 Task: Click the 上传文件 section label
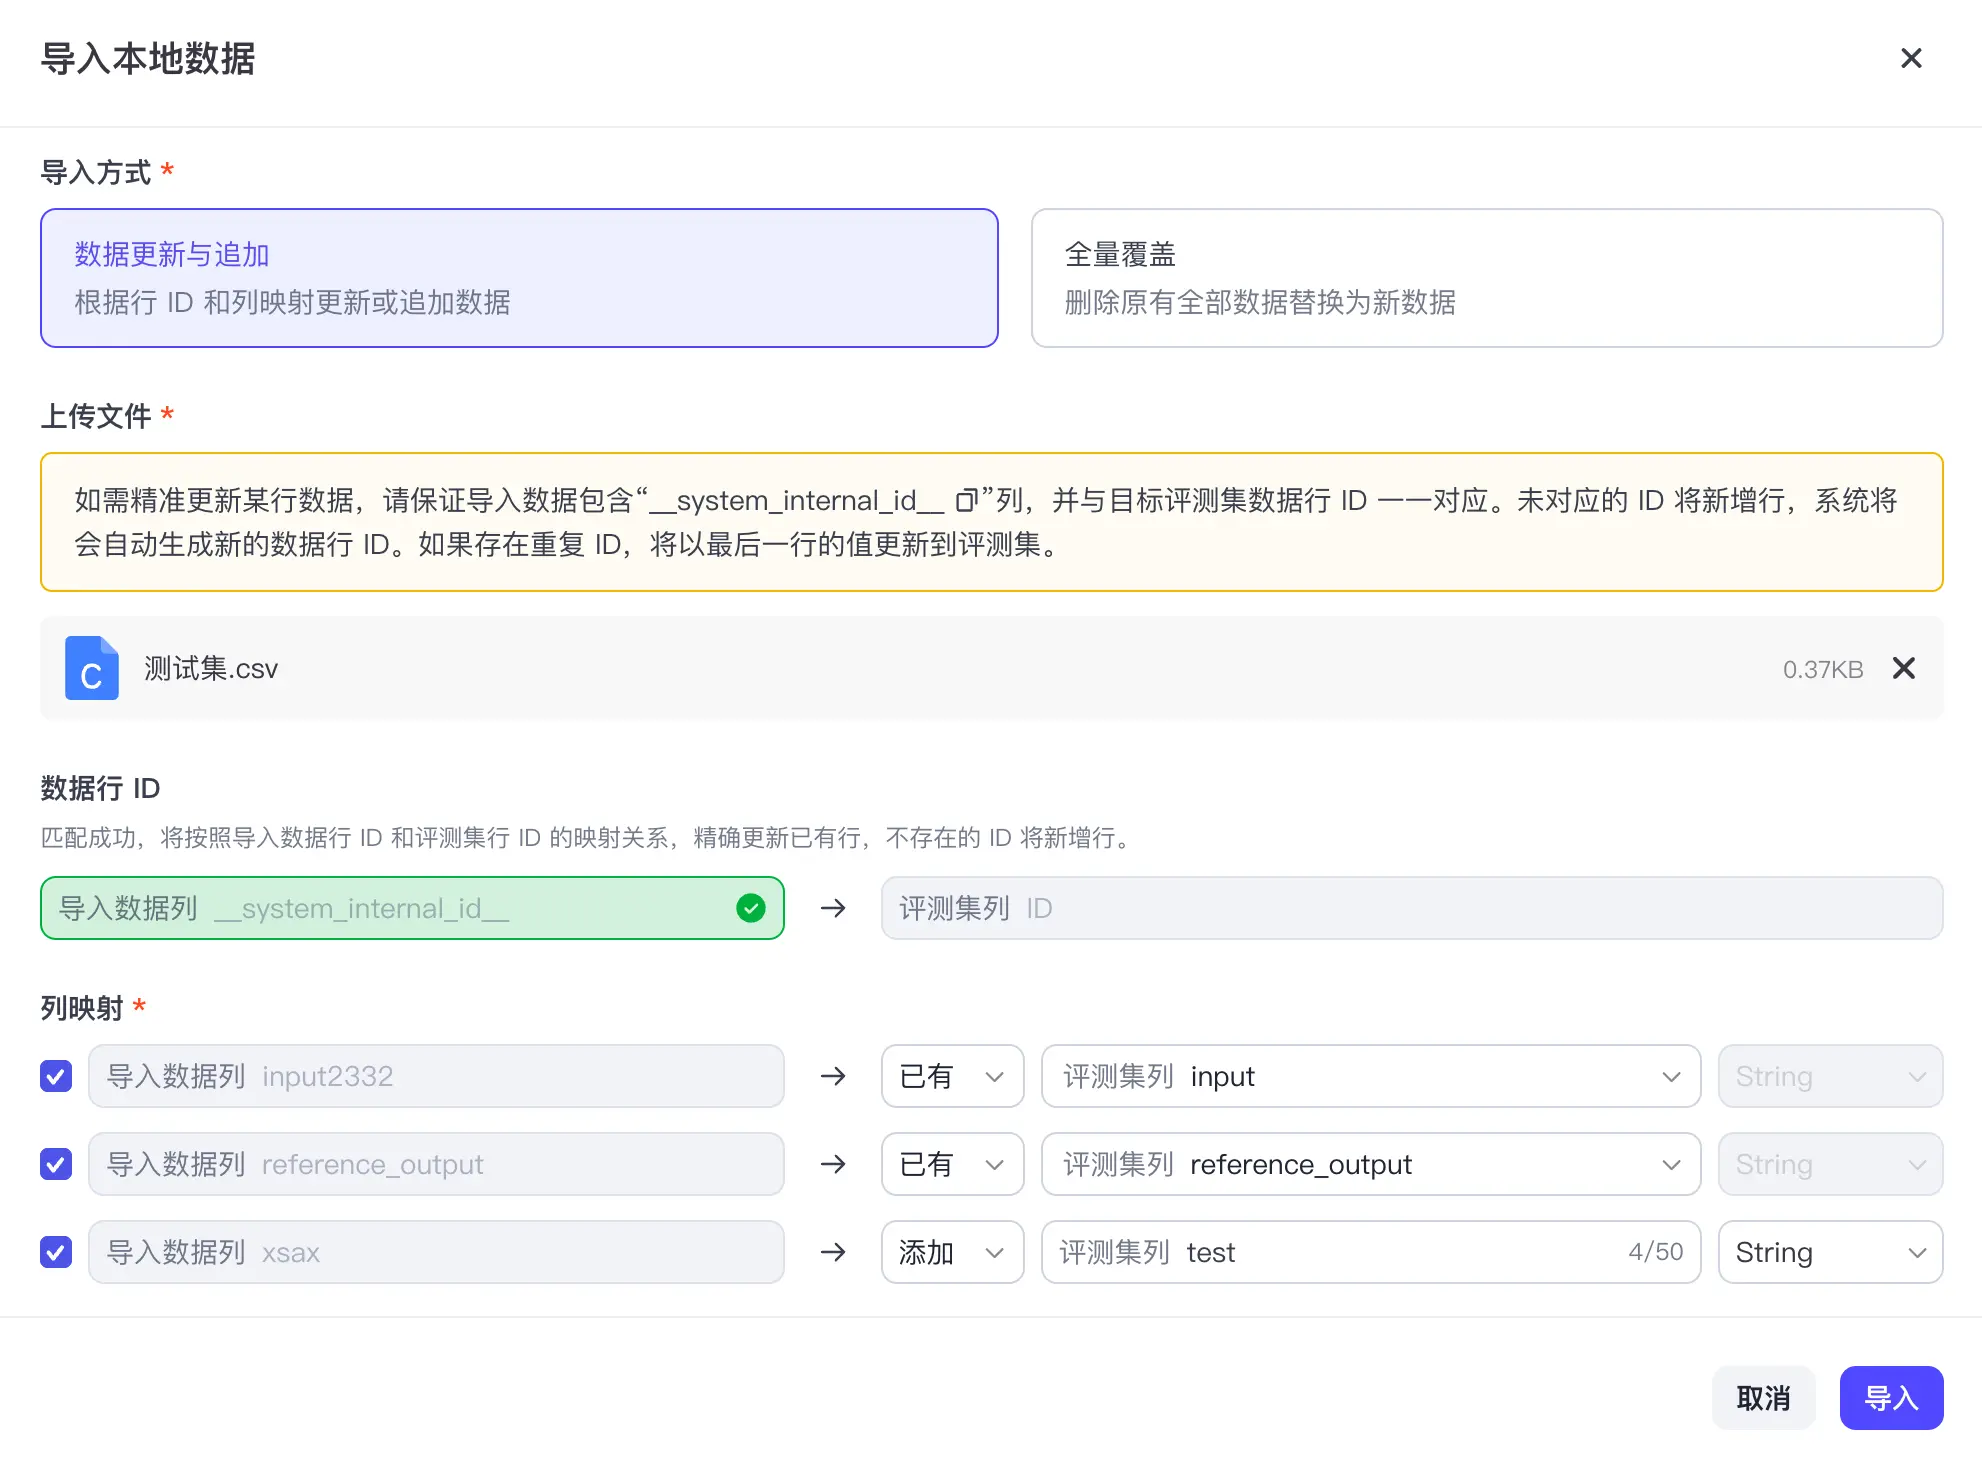[96, 416]
